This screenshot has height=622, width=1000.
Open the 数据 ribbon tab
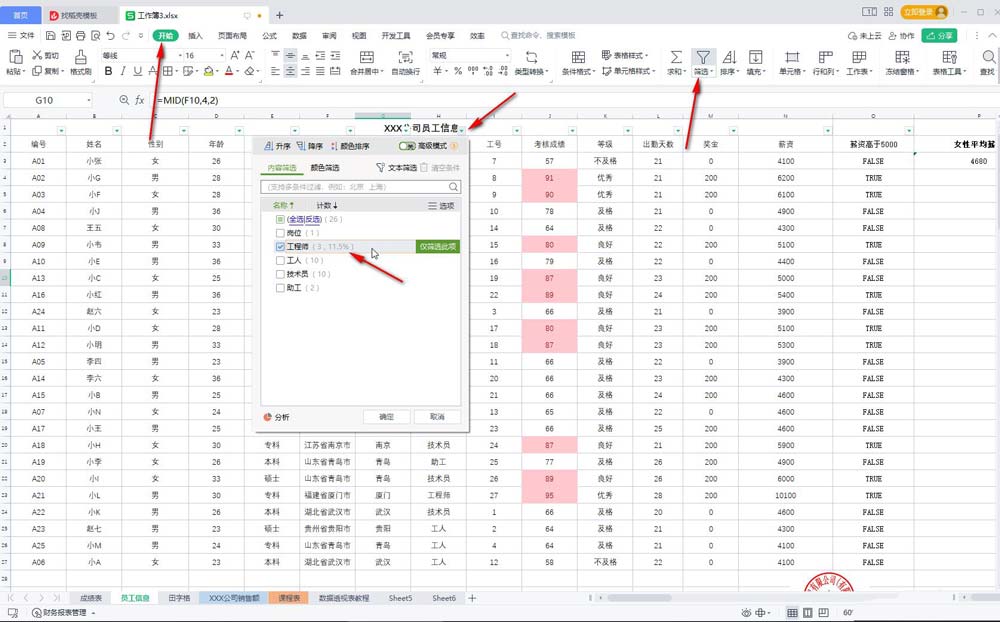[x=299, y=36]
